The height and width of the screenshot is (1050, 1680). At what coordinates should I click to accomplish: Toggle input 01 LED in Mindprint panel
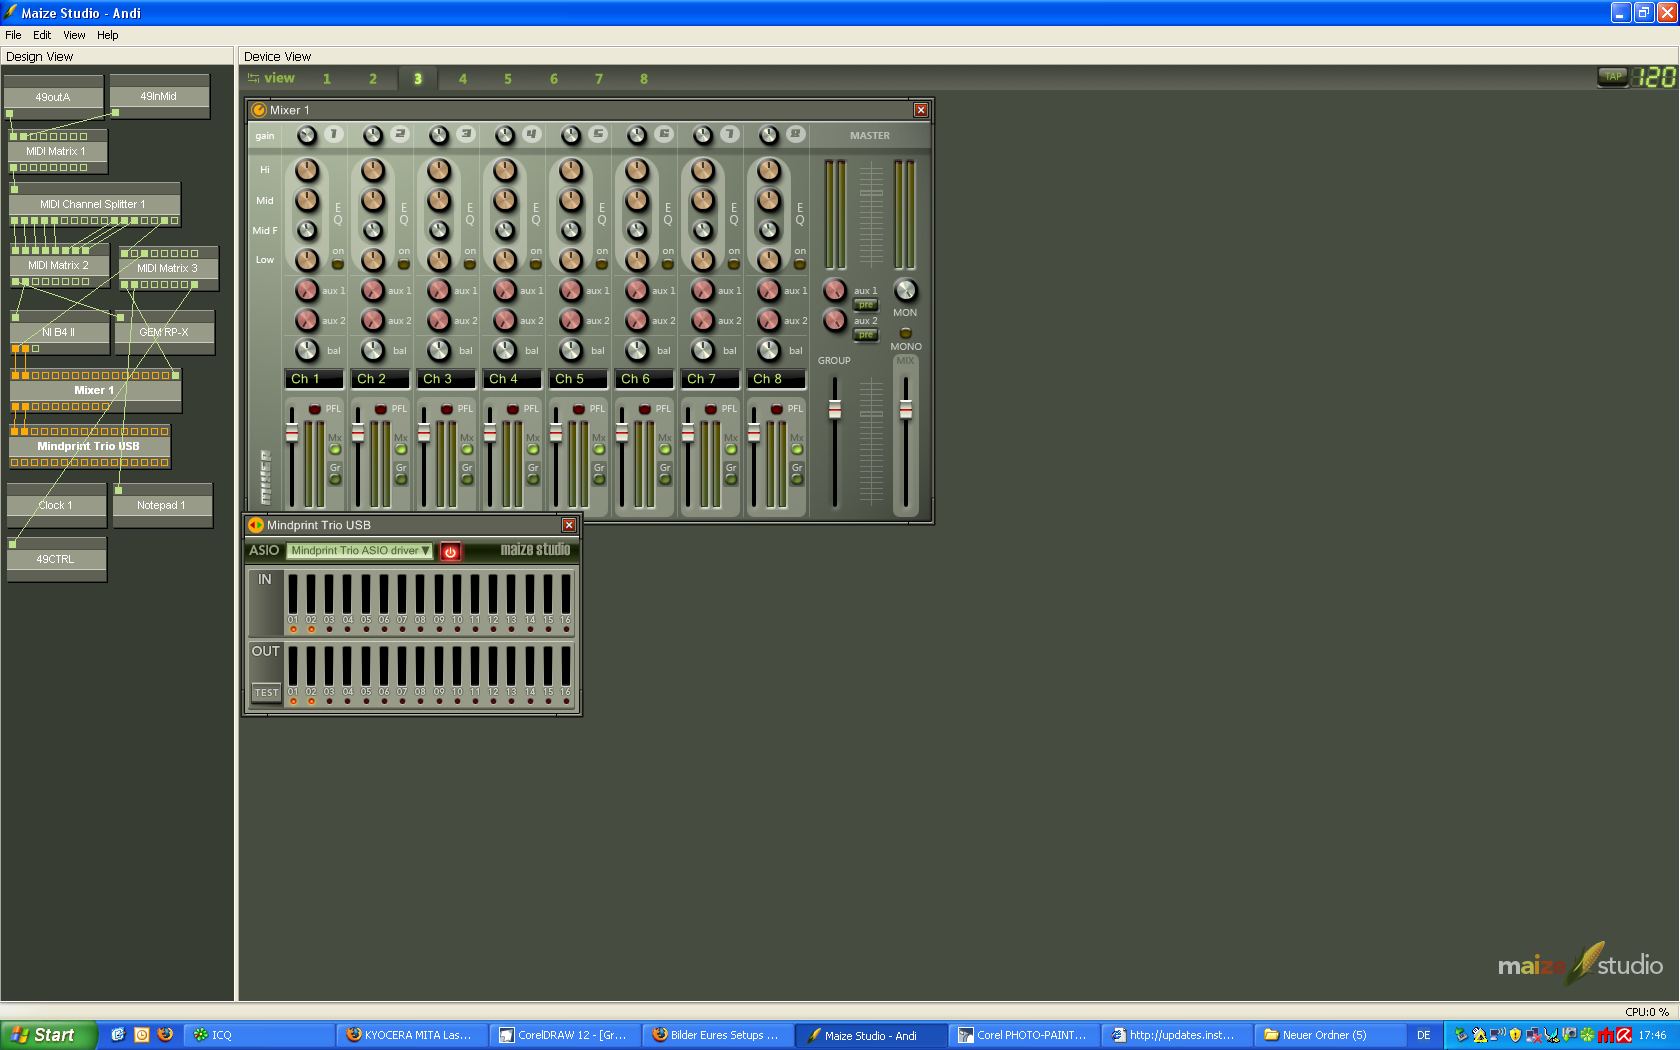tap(293, 630)
